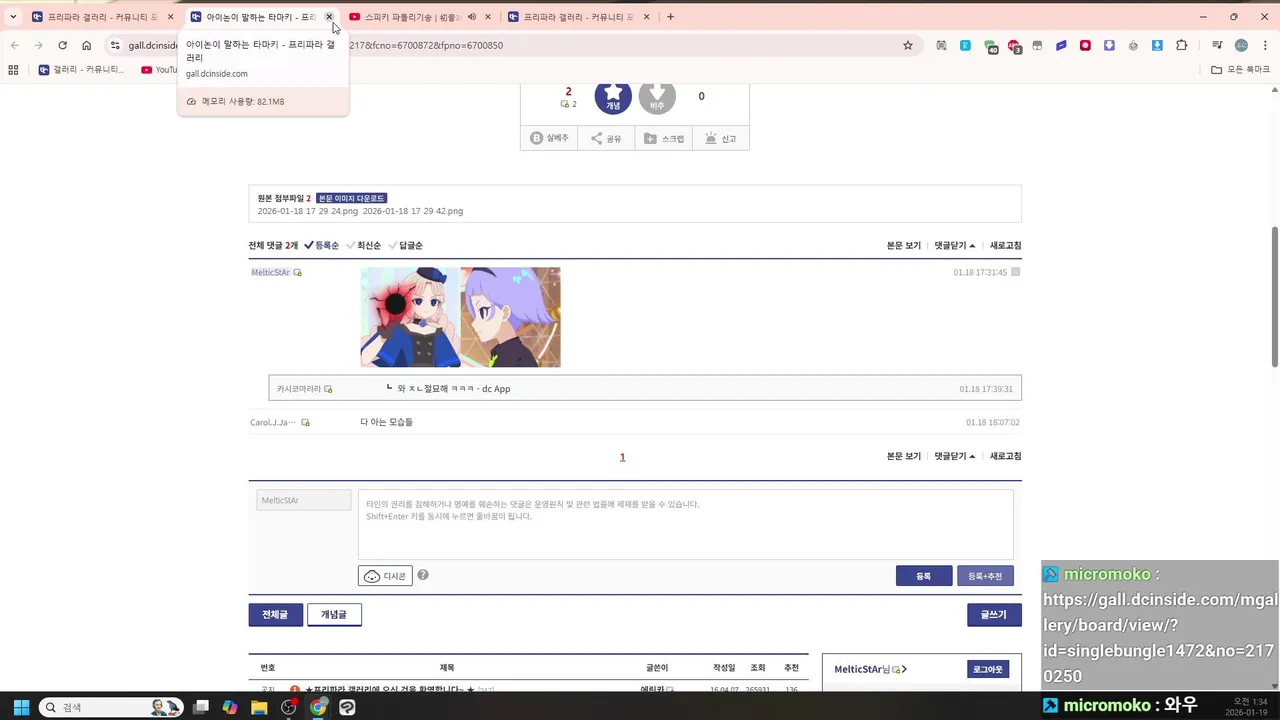This screenshot has height=720, width=1280.
Task: Click the purple download arrow extension
Action: point(1109,45)
